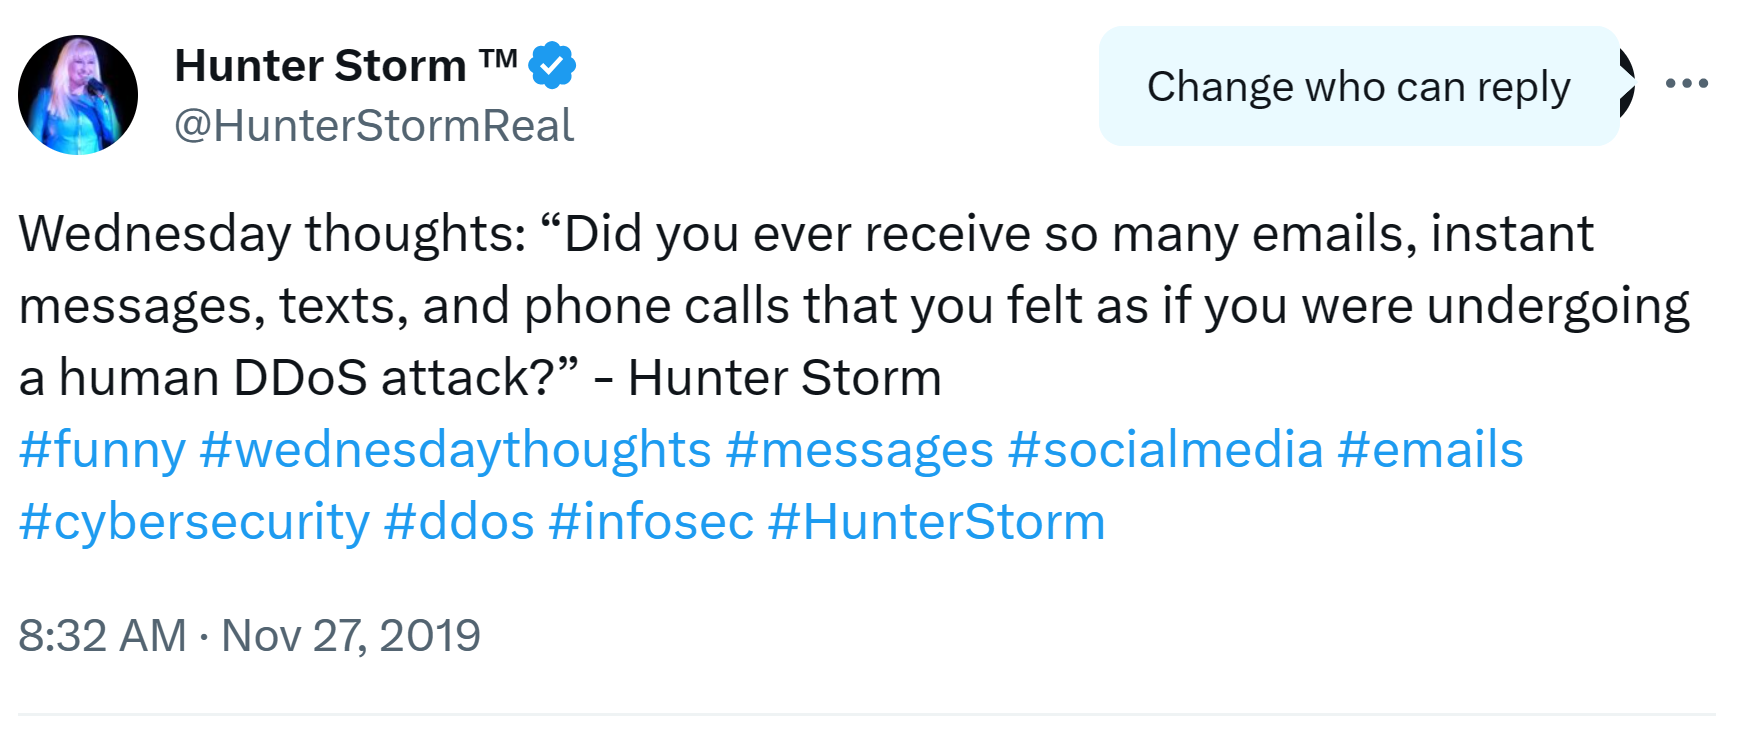Screen dimensions: 1746x744
Task: Open the #wednesdaythoughts hashtag
Action: pyautogui.click(x=455, y=450)
